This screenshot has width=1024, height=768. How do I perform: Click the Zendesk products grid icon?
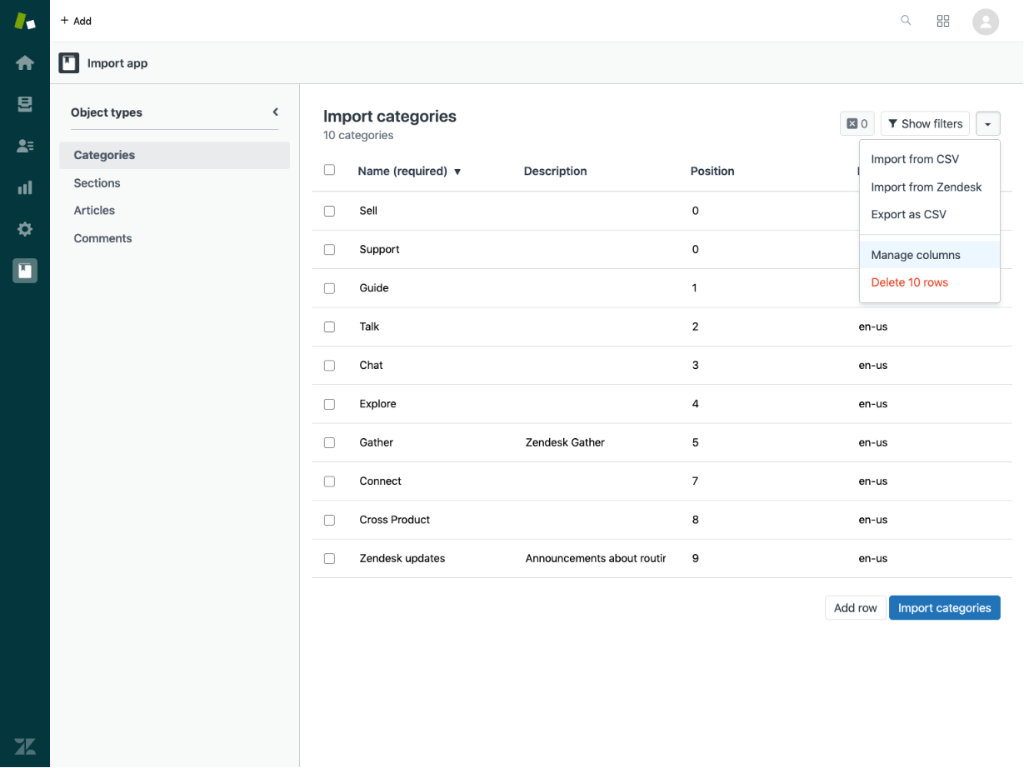click(943, 20)
